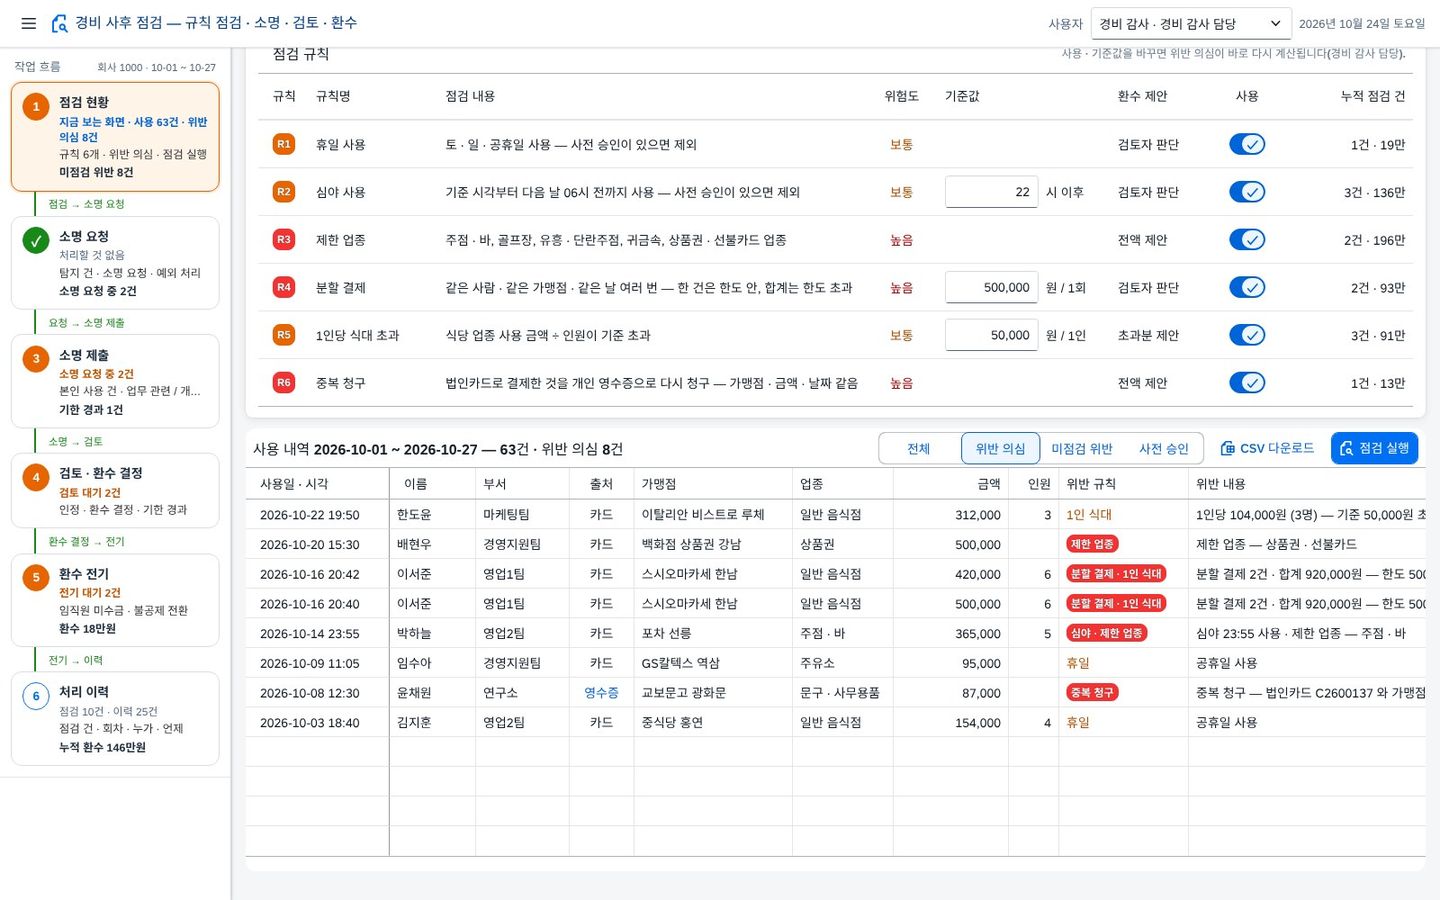The width and height of the screenshot is (1440, 900).
Task: Click step 6 circle for 처리 이력
Action: point(36,696)
